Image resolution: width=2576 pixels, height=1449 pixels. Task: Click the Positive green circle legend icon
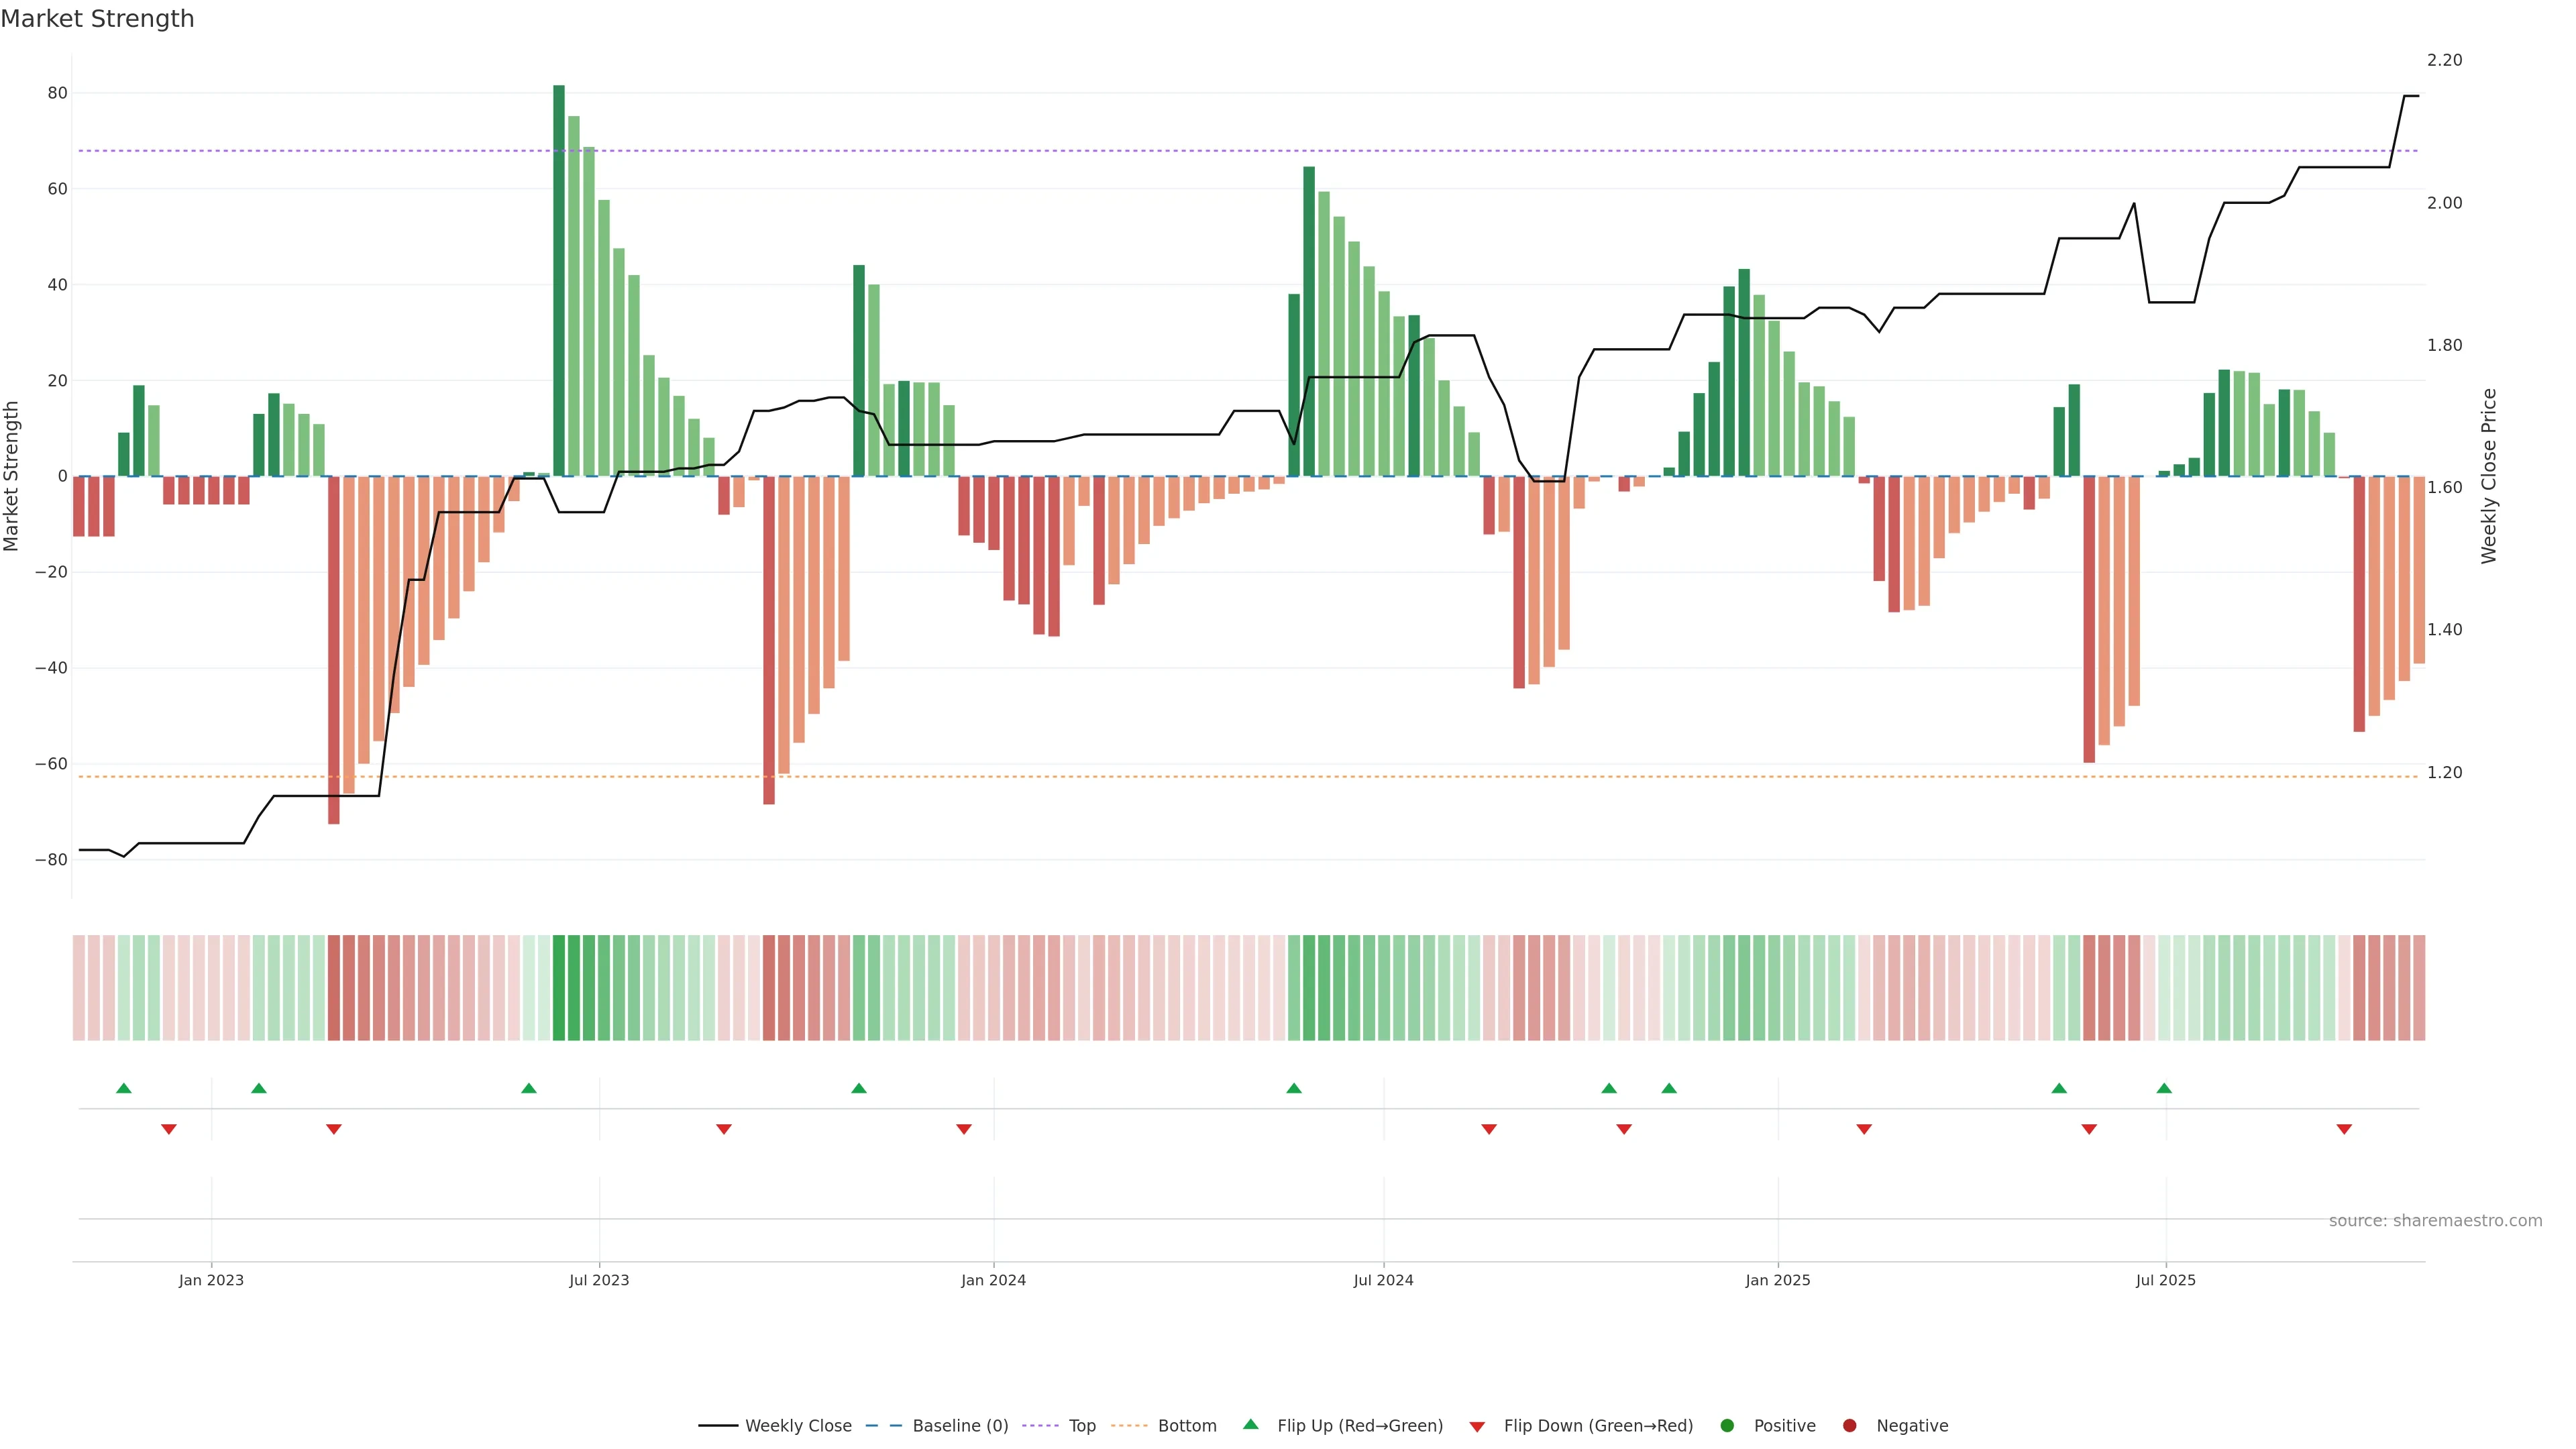pyautogui.click(x=1727, y=1426)
